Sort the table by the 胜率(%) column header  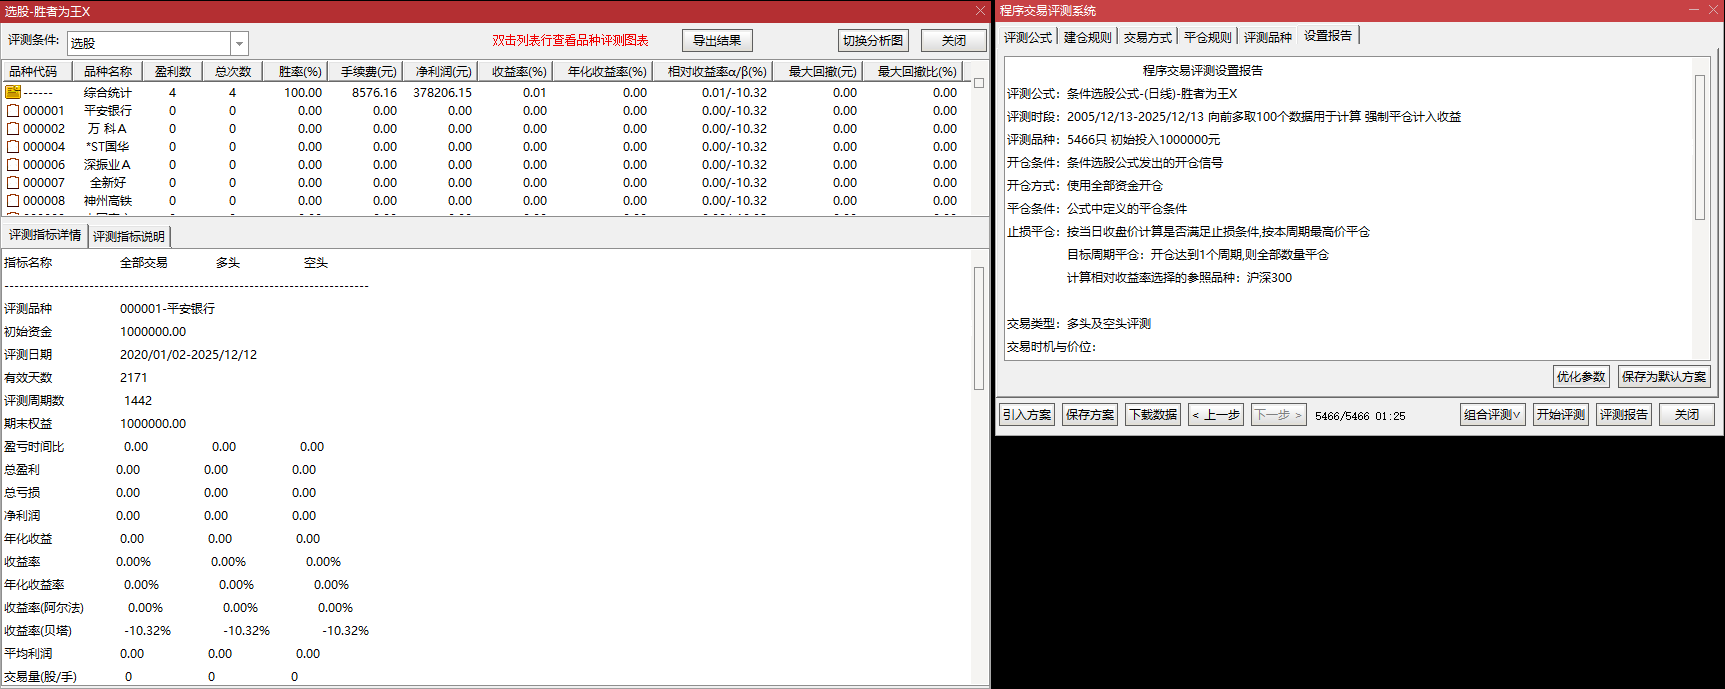click(x=300, y=72)
